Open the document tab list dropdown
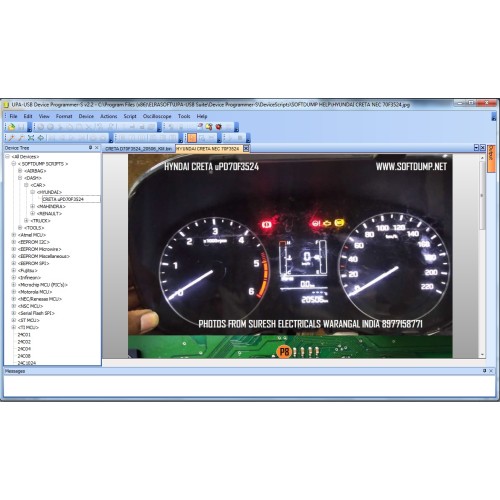This screenshot has width=500, height=500. (476, 148)
